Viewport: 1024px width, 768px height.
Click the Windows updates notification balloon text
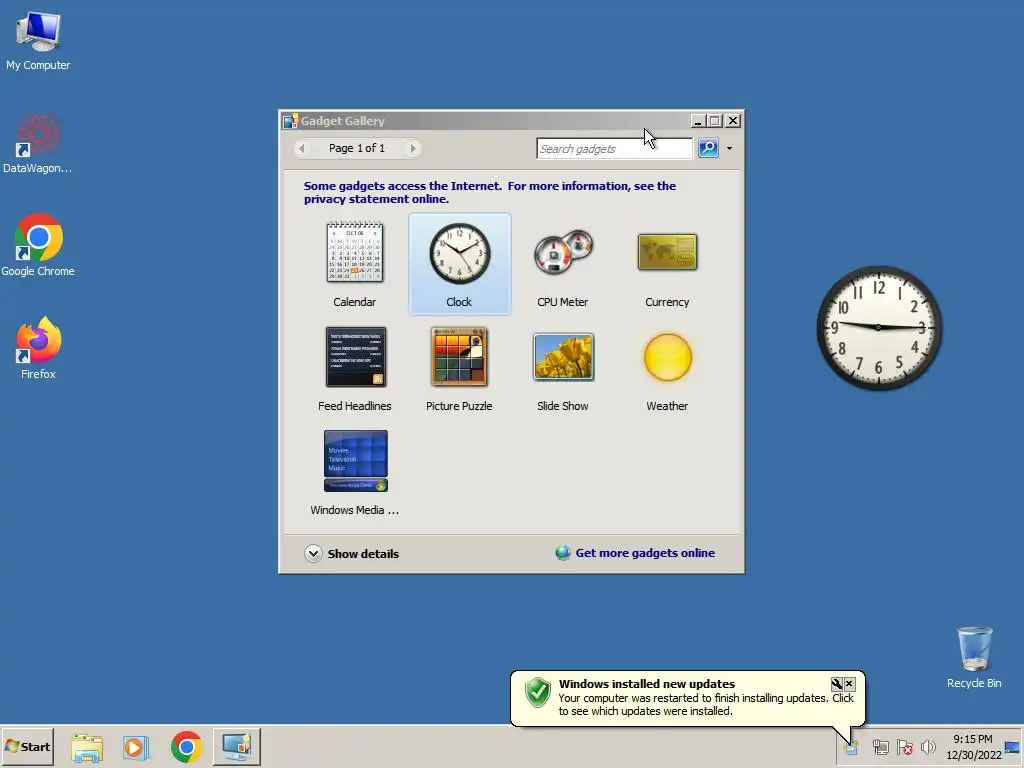click(x=706, y=704)
